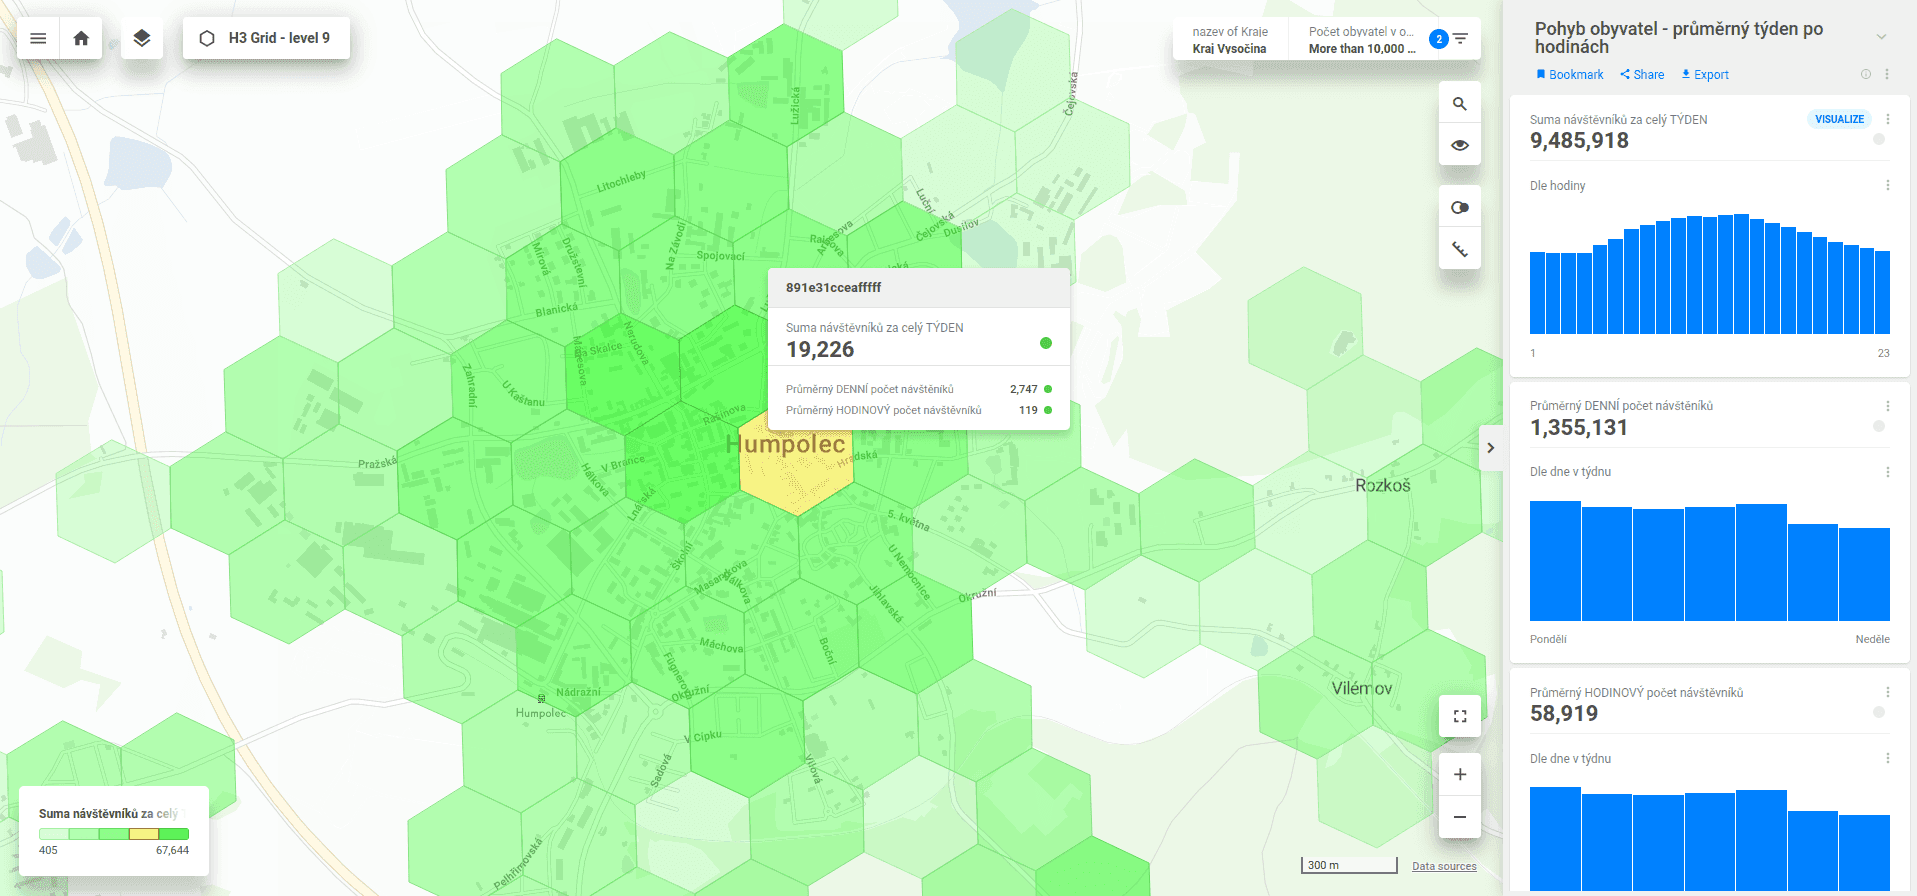Viewport: 1917px width, 896px height.
Task: Bookmark the current dashboard view
Action: [x=1570, y=75]
